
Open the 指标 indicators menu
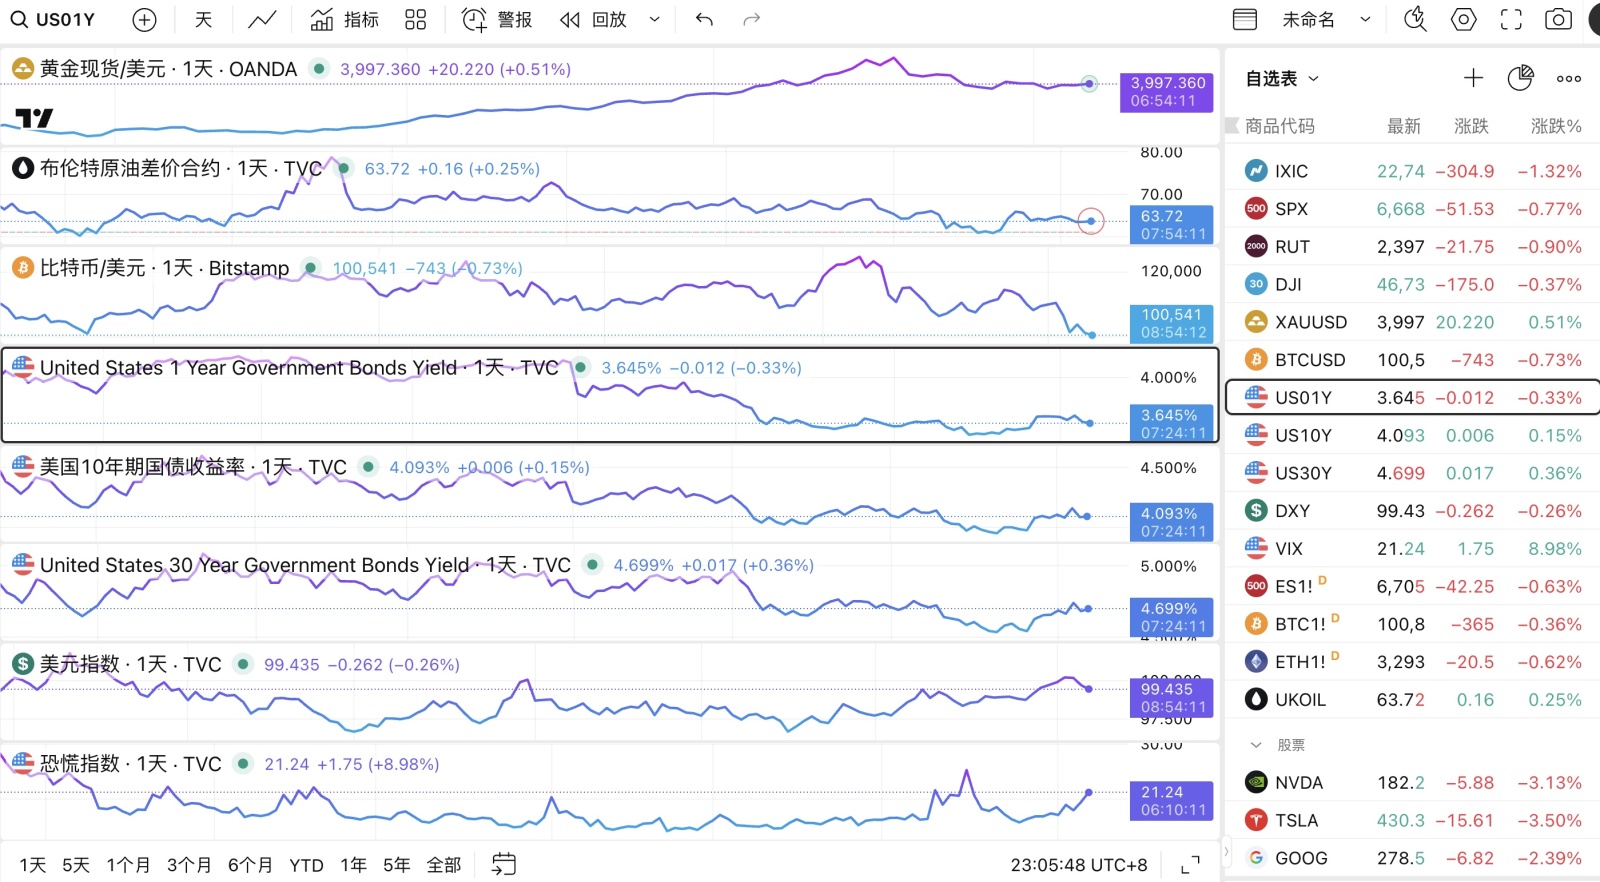(x=344, y=19)
